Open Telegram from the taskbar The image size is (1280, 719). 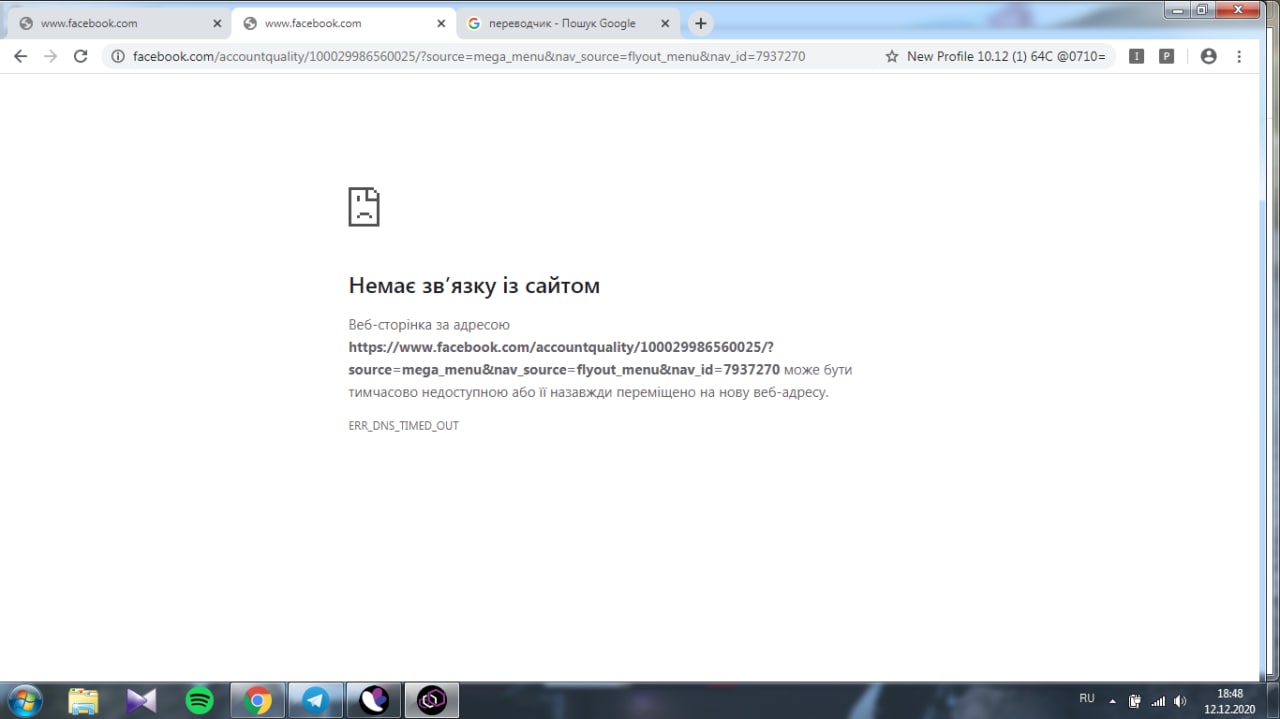[316, 701]
